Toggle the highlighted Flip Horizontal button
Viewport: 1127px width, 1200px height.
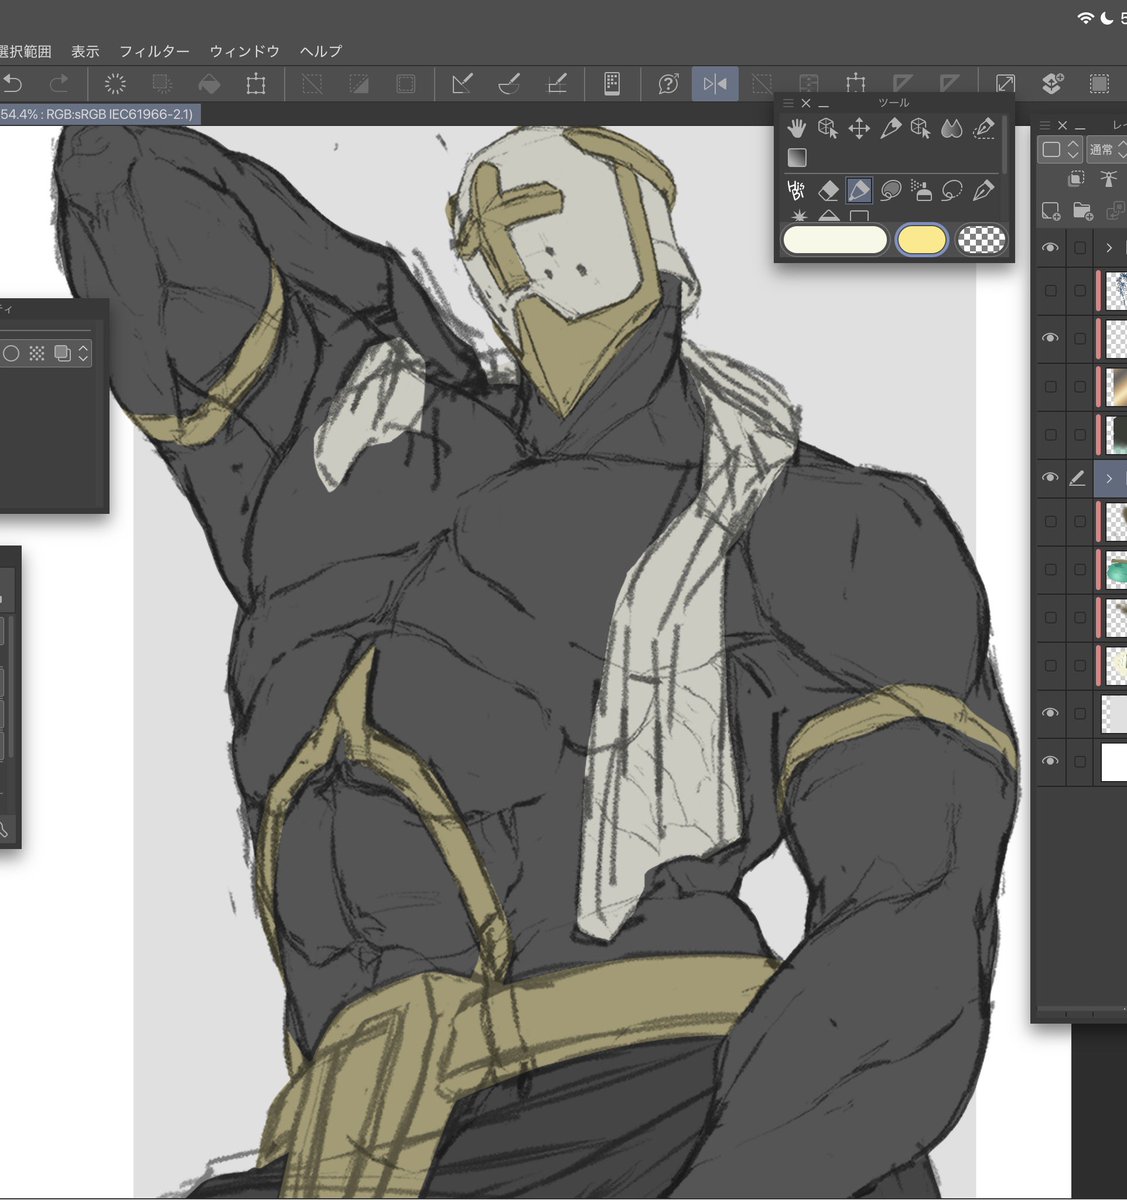pyautogui.click(x=715, y=84)
